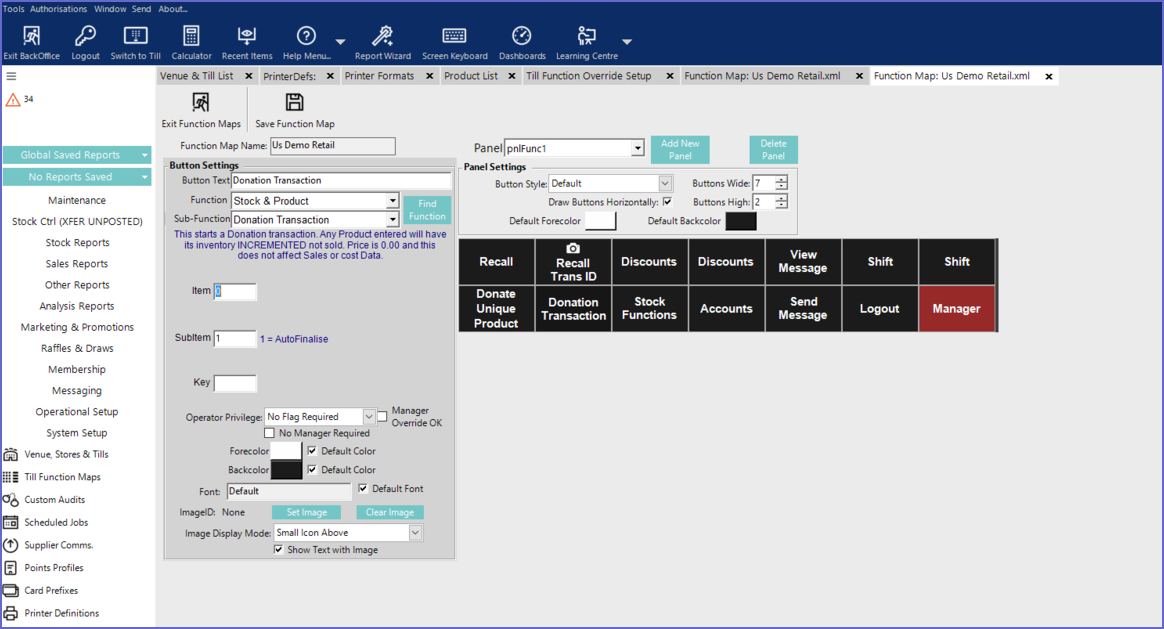The image size is (1164, 629).
Task: Click the Default Backcolor swatch in Panel Settings
Action: pyautogui.click(x=741, y=221)
